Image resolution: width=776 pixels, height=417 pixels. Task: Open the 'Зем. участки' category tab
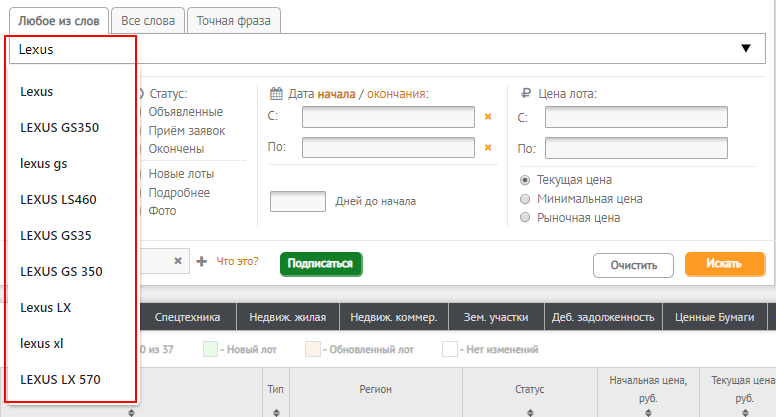pos(496,317)
